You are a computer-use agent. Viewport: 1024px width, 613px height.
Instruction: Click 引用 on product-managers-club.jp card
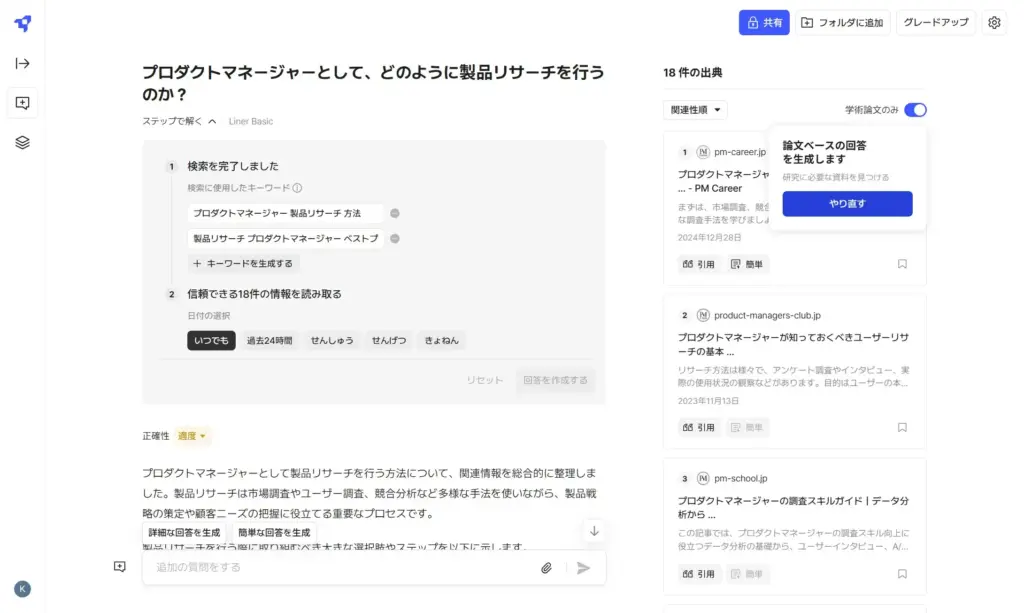(x=699, y=428)
